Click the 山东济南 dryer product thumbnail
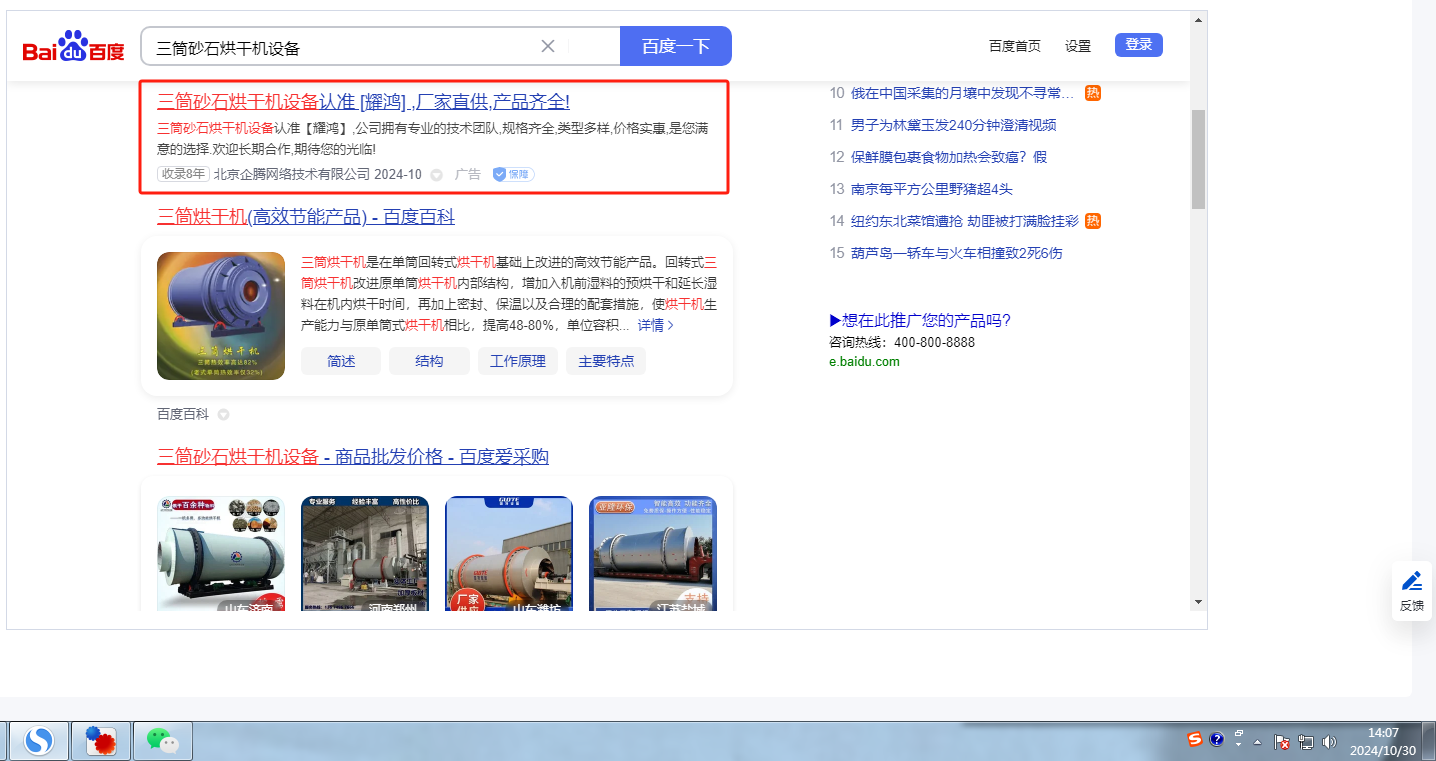The height and width of the screenshot is (761, 1436). click(221, 553)
